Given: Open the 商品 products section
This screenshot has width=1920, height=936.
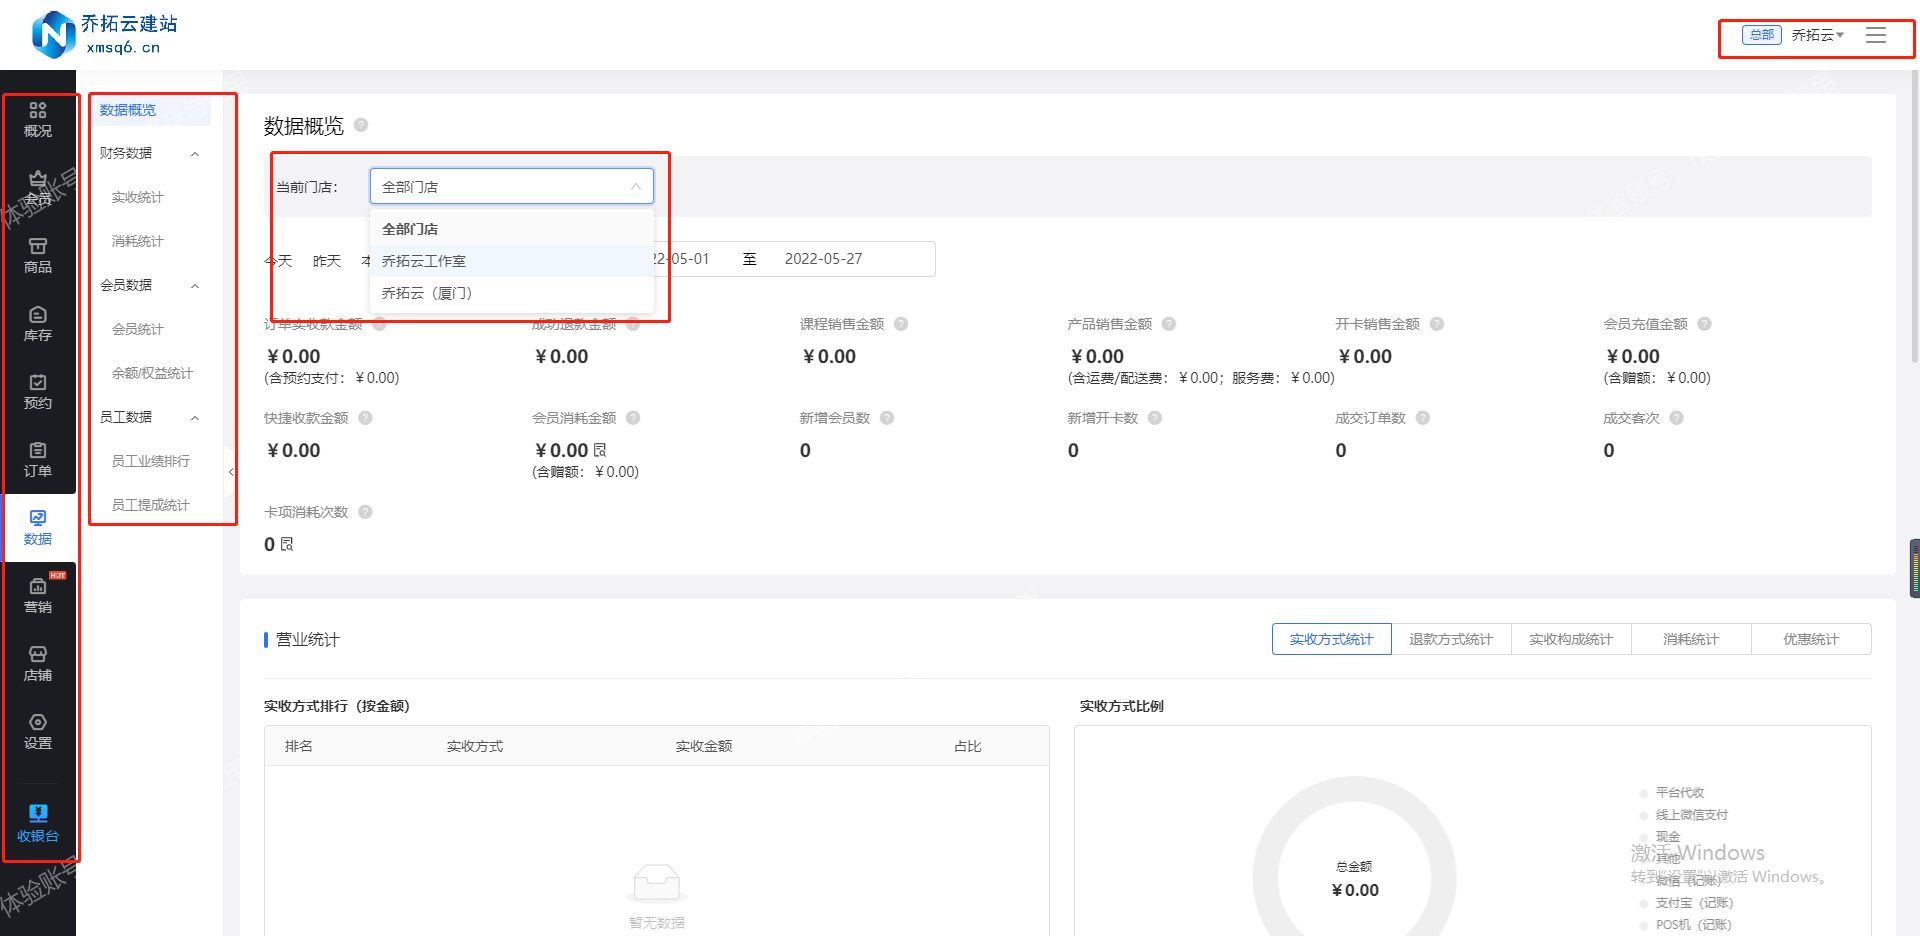Looking at the screenshot, I should (38, 257).
